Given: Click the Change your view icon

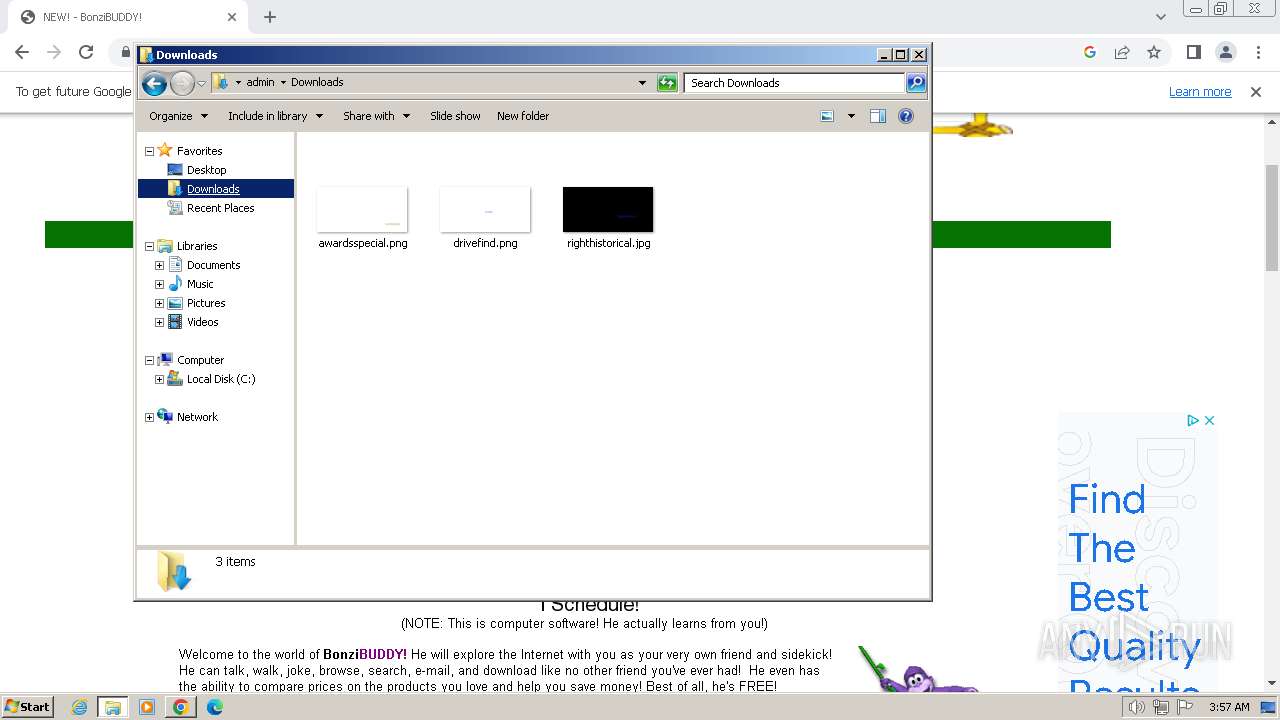Looking at the screenshot, I should tap(827, 116).
